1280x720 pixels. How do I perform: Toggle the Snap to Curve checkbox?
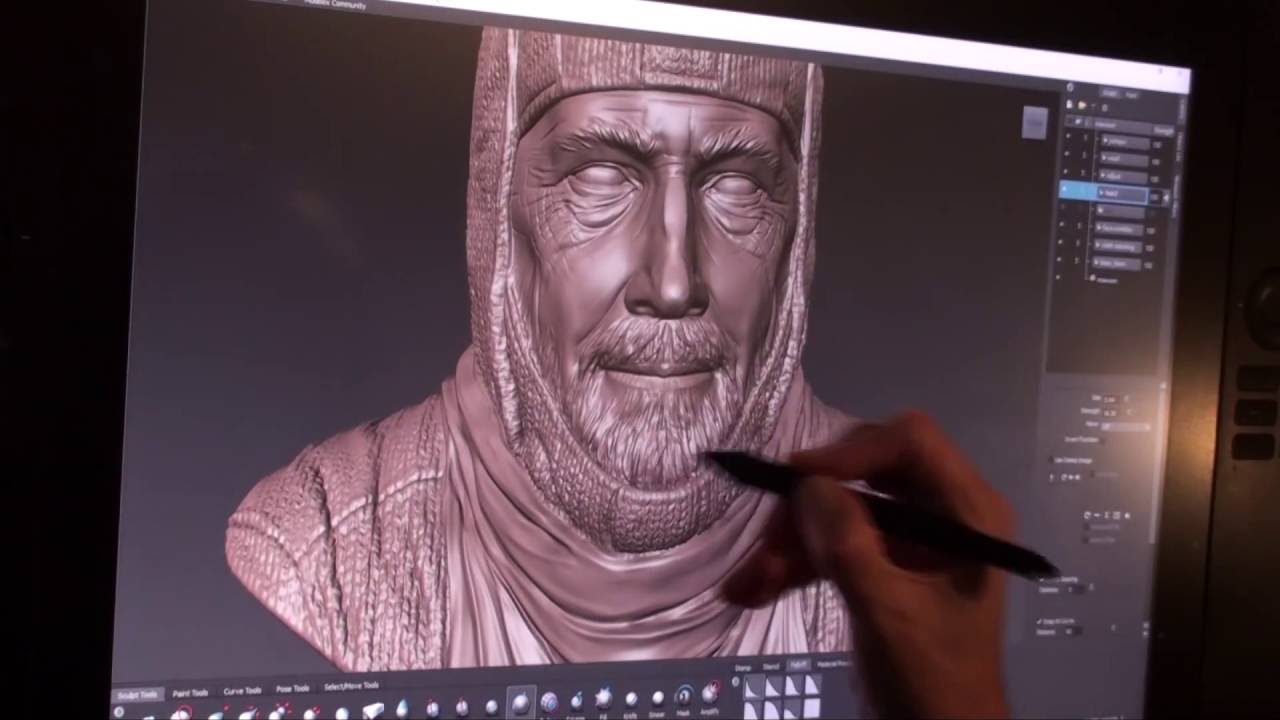(1039, 621)
